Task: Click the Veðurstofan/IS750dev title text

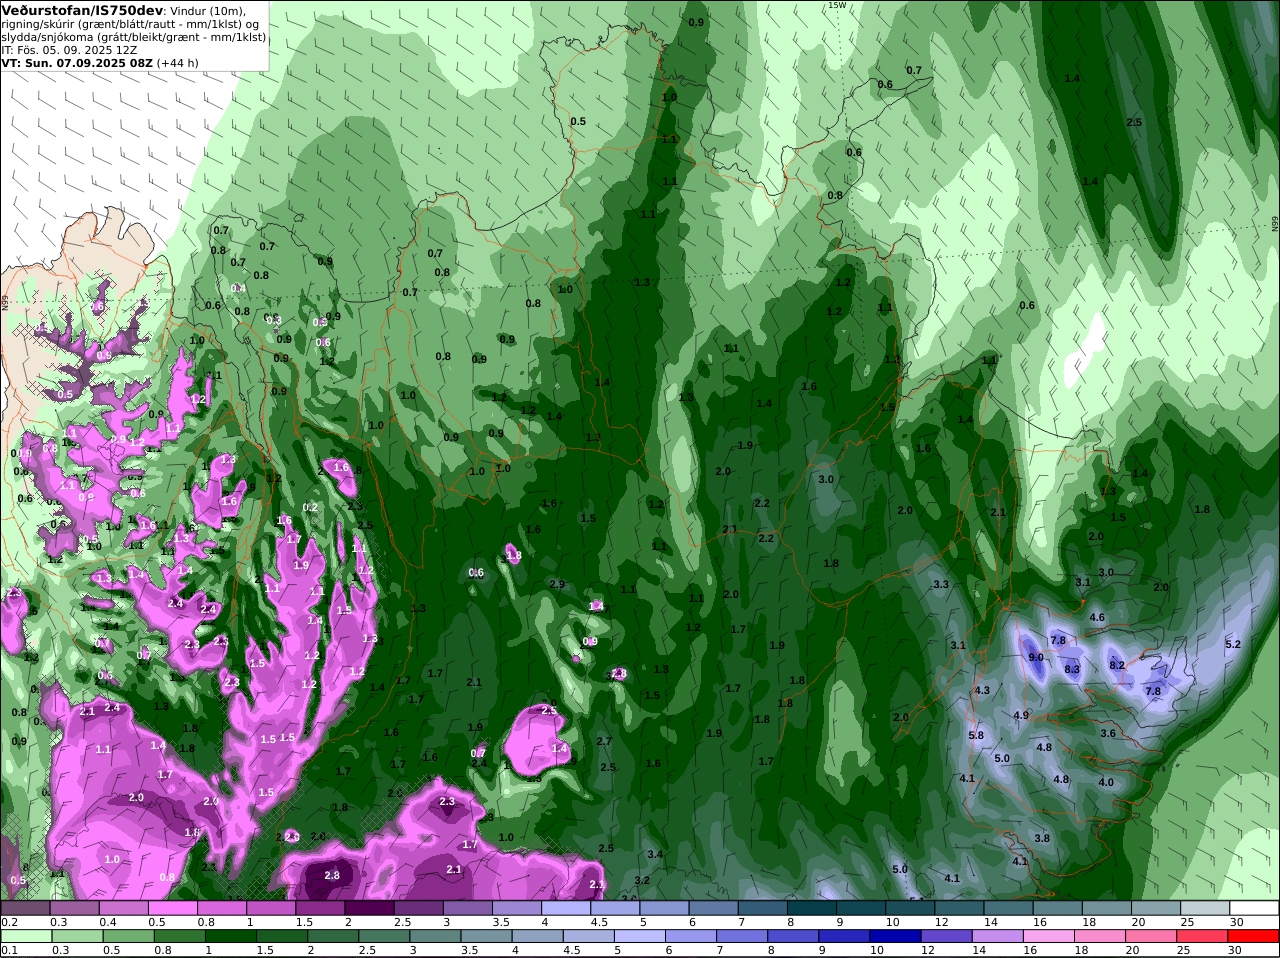Action: coord(82,10)
